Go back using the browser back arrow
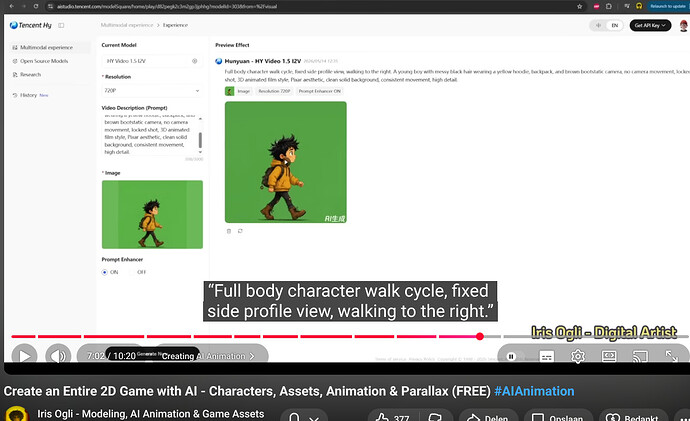690x421 pixels. 12,6
